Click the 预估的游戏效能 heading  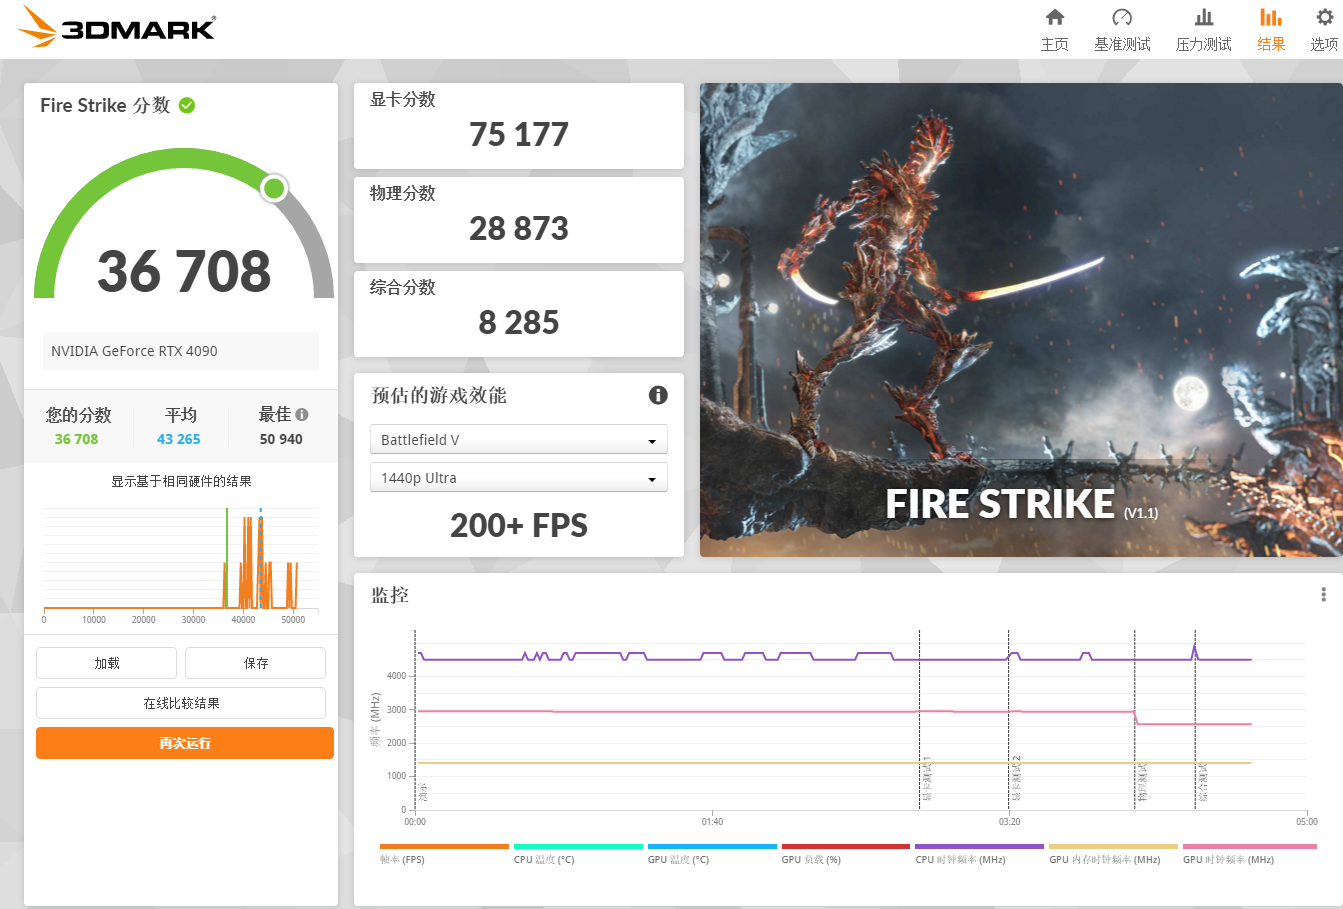[x=439, y=395]
